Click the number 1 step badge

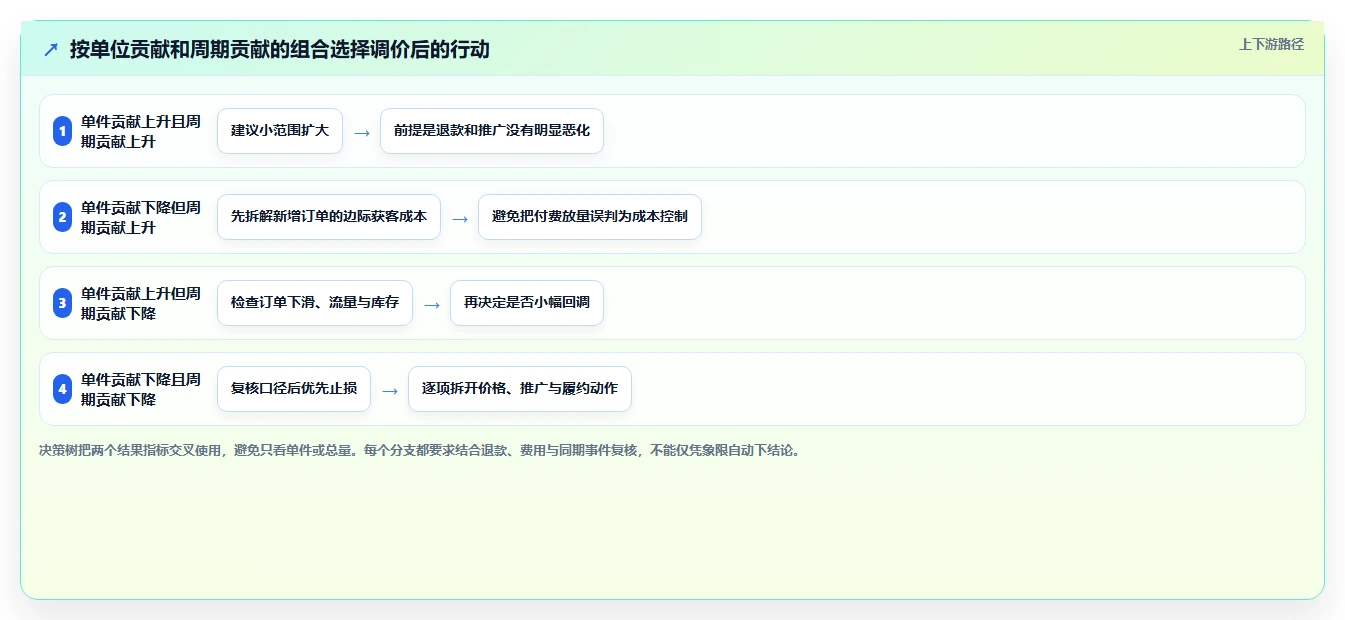[62, 131]
